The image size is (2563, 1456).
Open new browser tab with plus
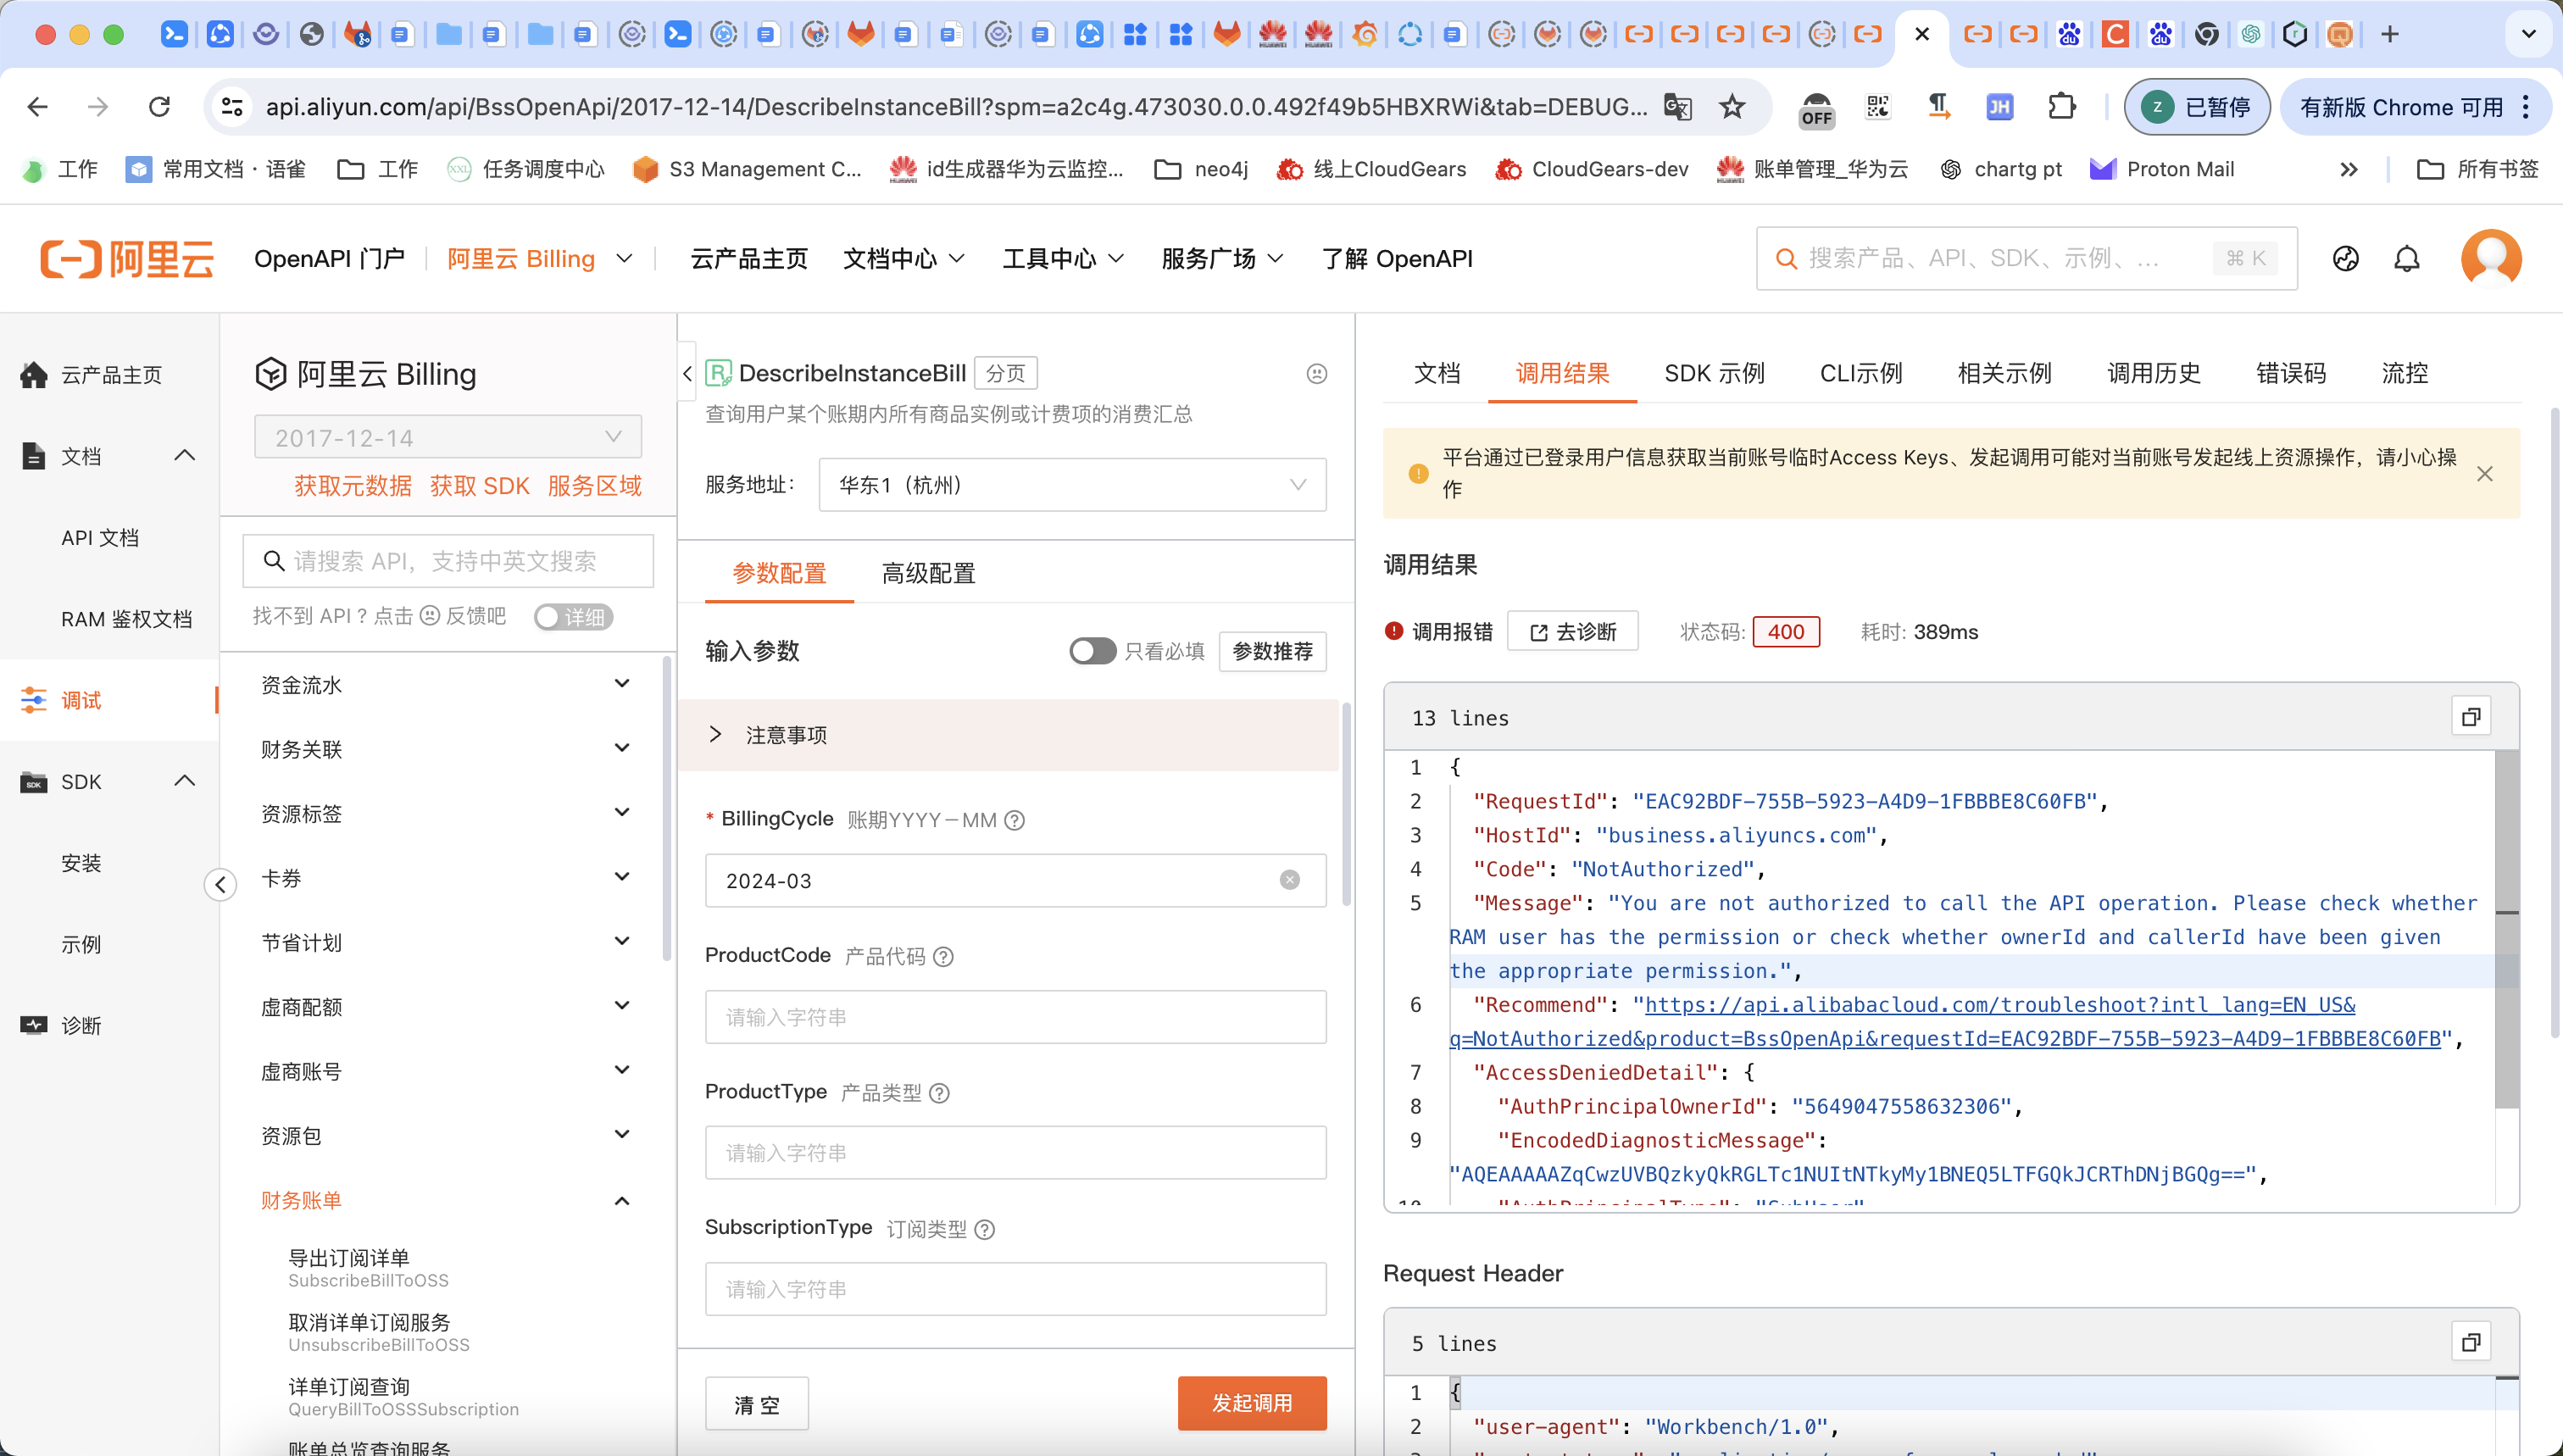coord(2390,34)
